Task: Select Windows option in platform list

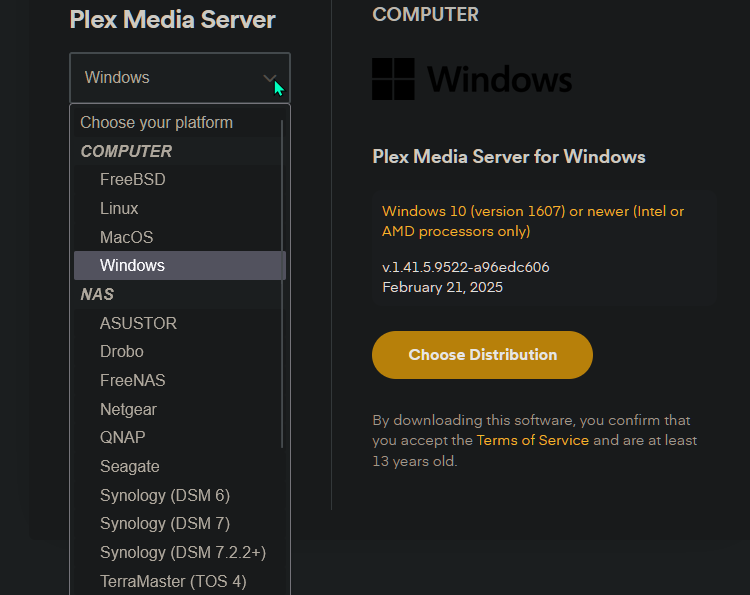Action: point(180,265)
